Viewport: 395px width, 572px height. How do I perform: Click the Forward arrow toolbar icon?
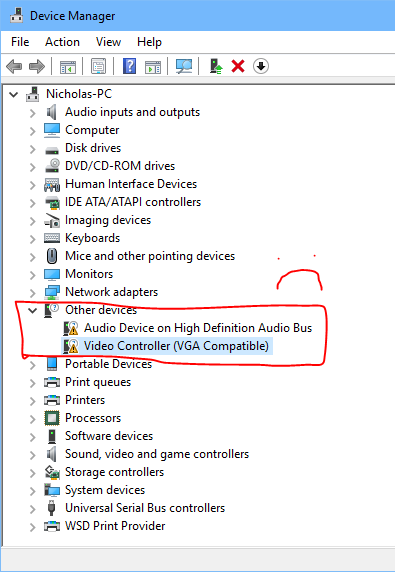(36, 66)
